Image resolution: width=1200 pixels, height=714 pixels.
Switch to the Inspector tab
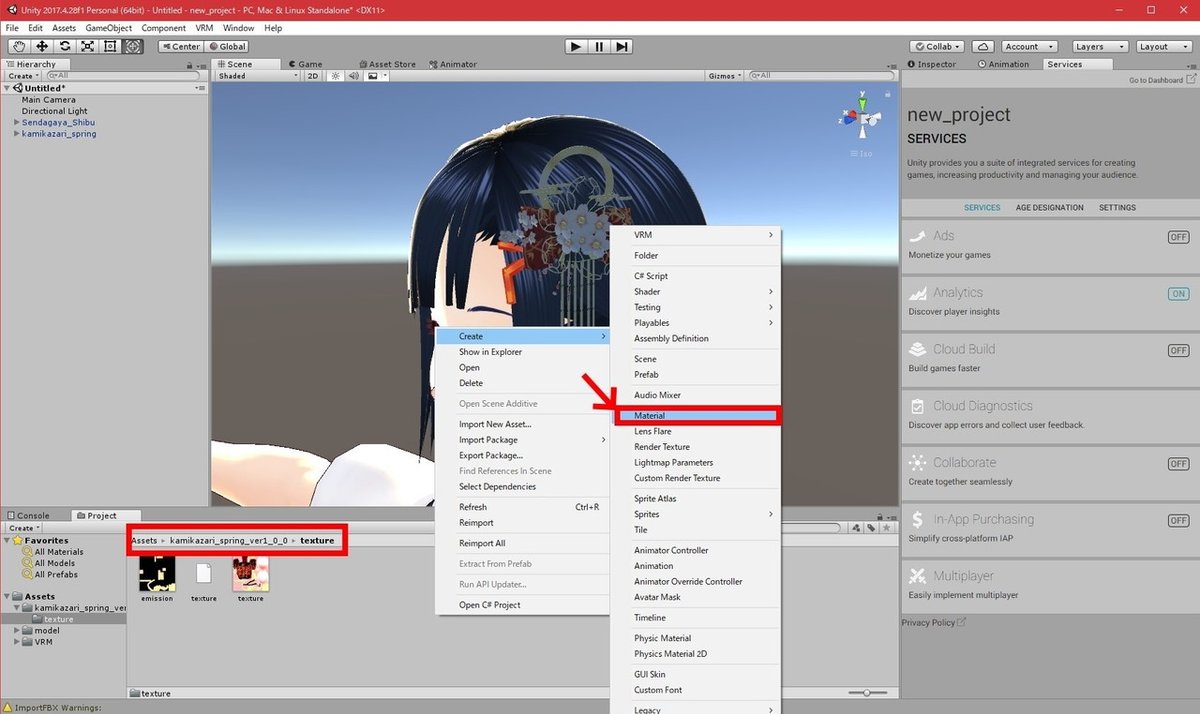point(931,64)
